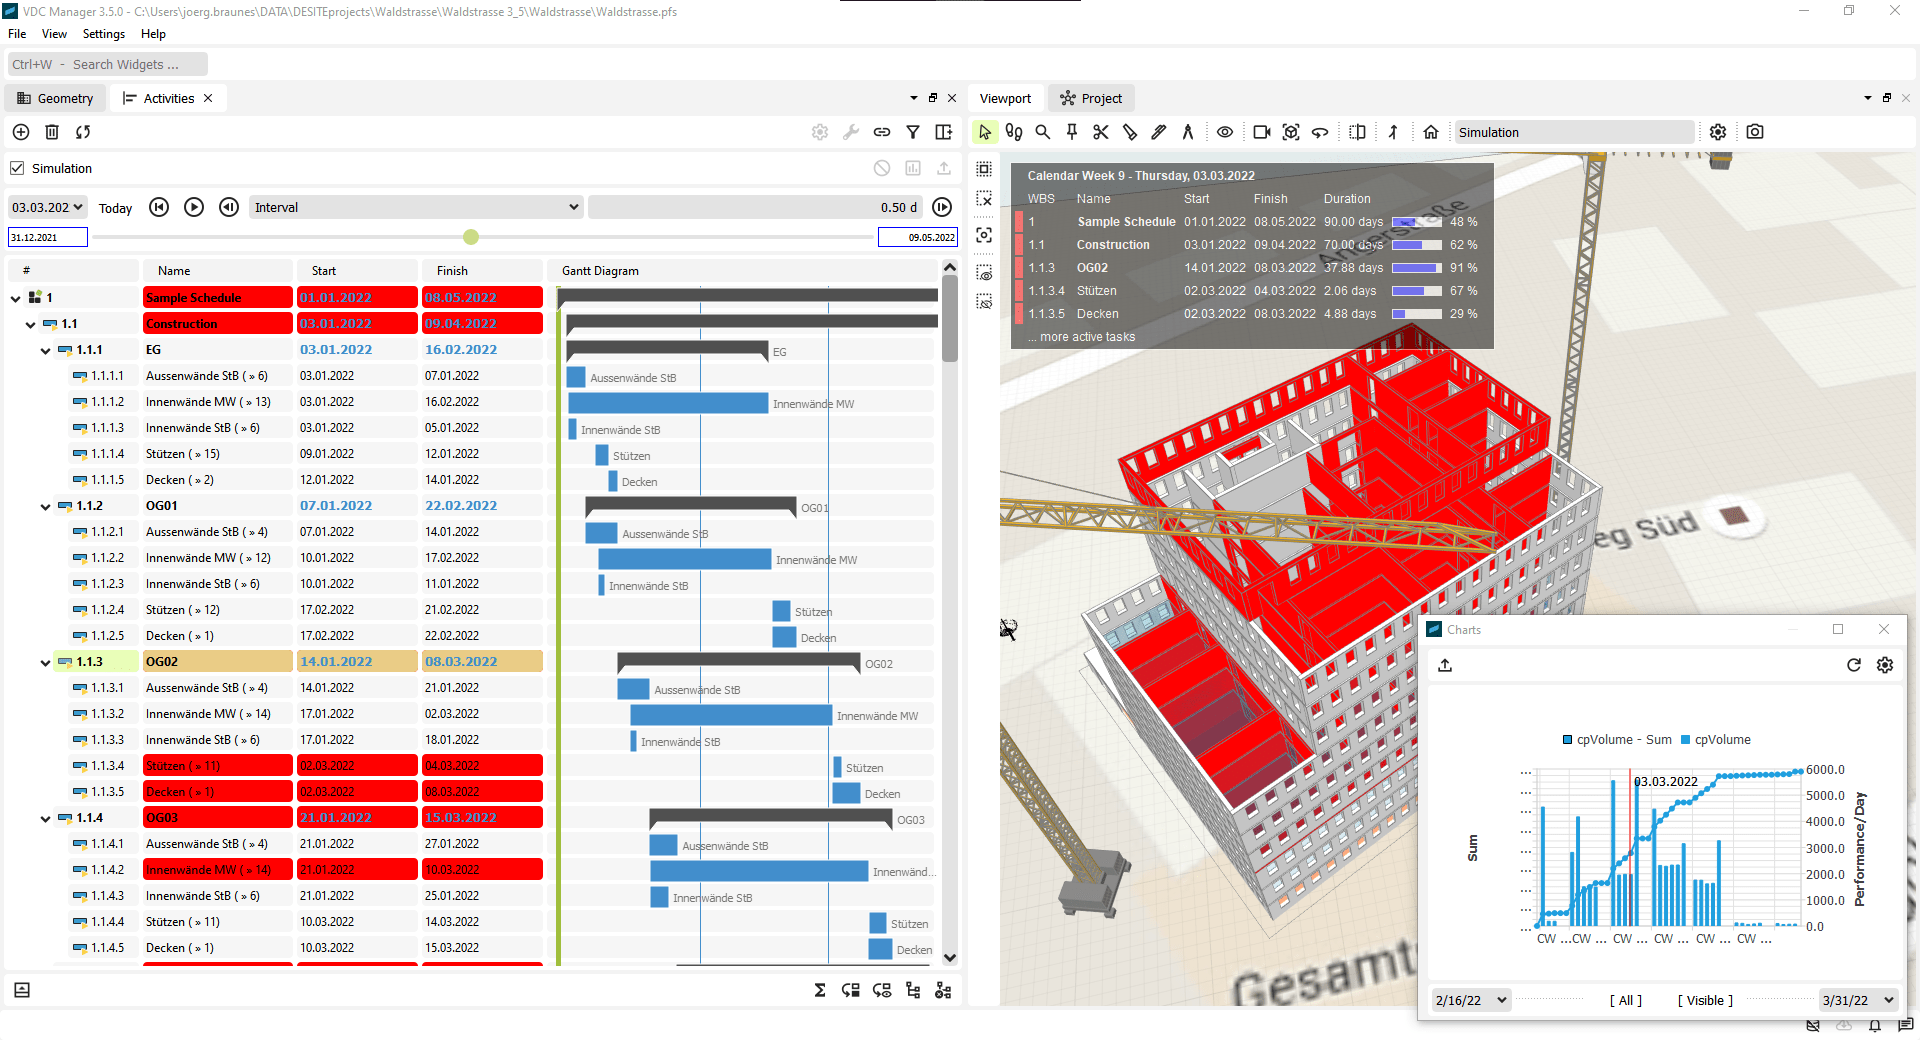
Task: Activate the zoom magnifier tool
Action: pyautogui.click(x=1043, y=131)
